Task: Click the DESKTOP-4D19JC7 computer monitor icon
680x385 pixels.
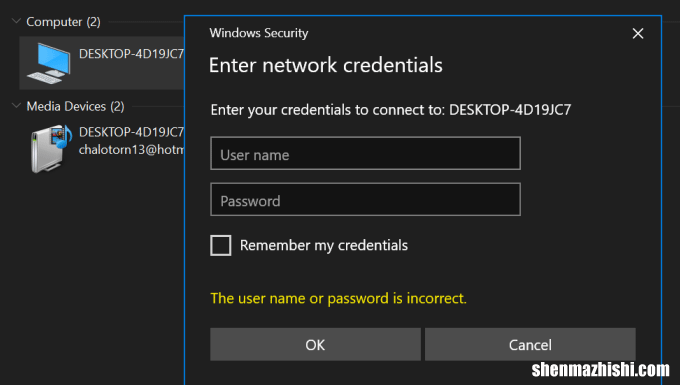Action: [x=49, y=63]
